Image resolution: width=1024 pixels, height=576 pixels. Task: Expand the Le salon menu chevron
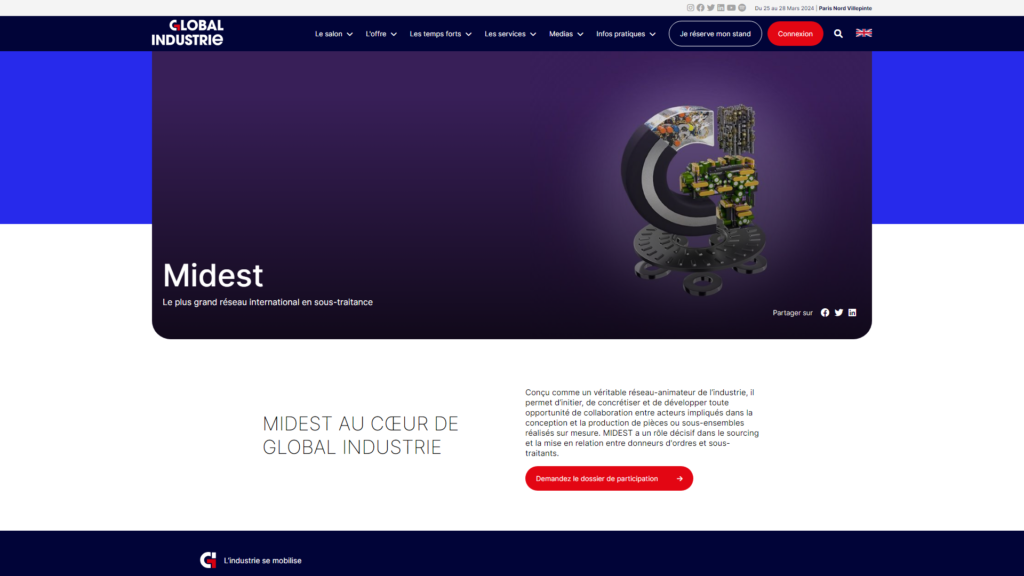point(350,35)
